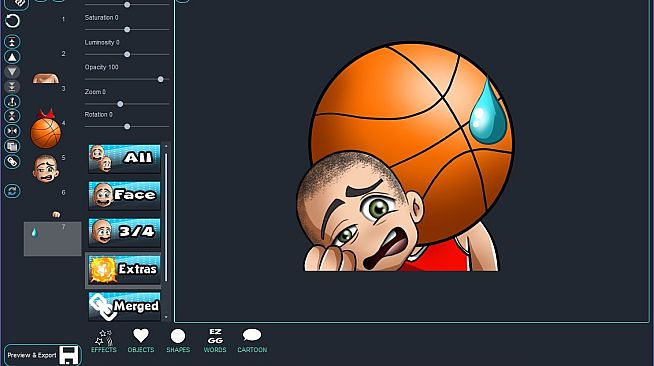Click the joystick-shaped position icon
Image resolution: width=654 pixels, height=366 pixels.
coord(12,101)
